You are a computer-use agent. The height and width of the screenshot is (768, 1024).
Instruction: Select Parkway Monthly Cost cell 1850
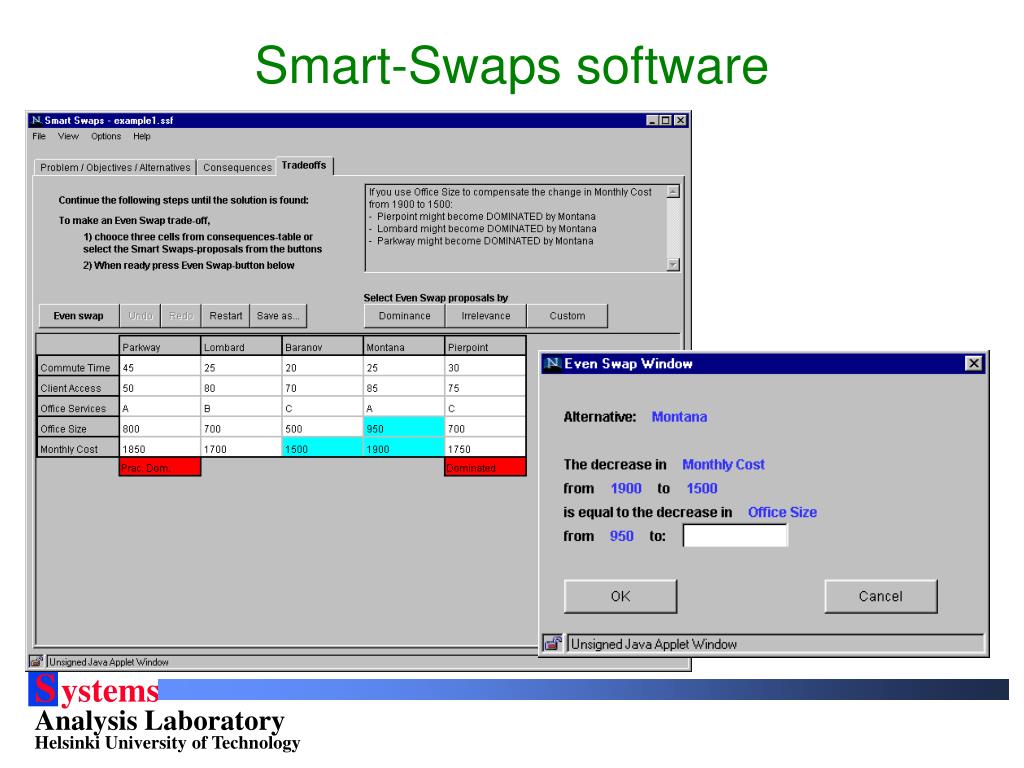pyautogui.click(x=160, y=449)
